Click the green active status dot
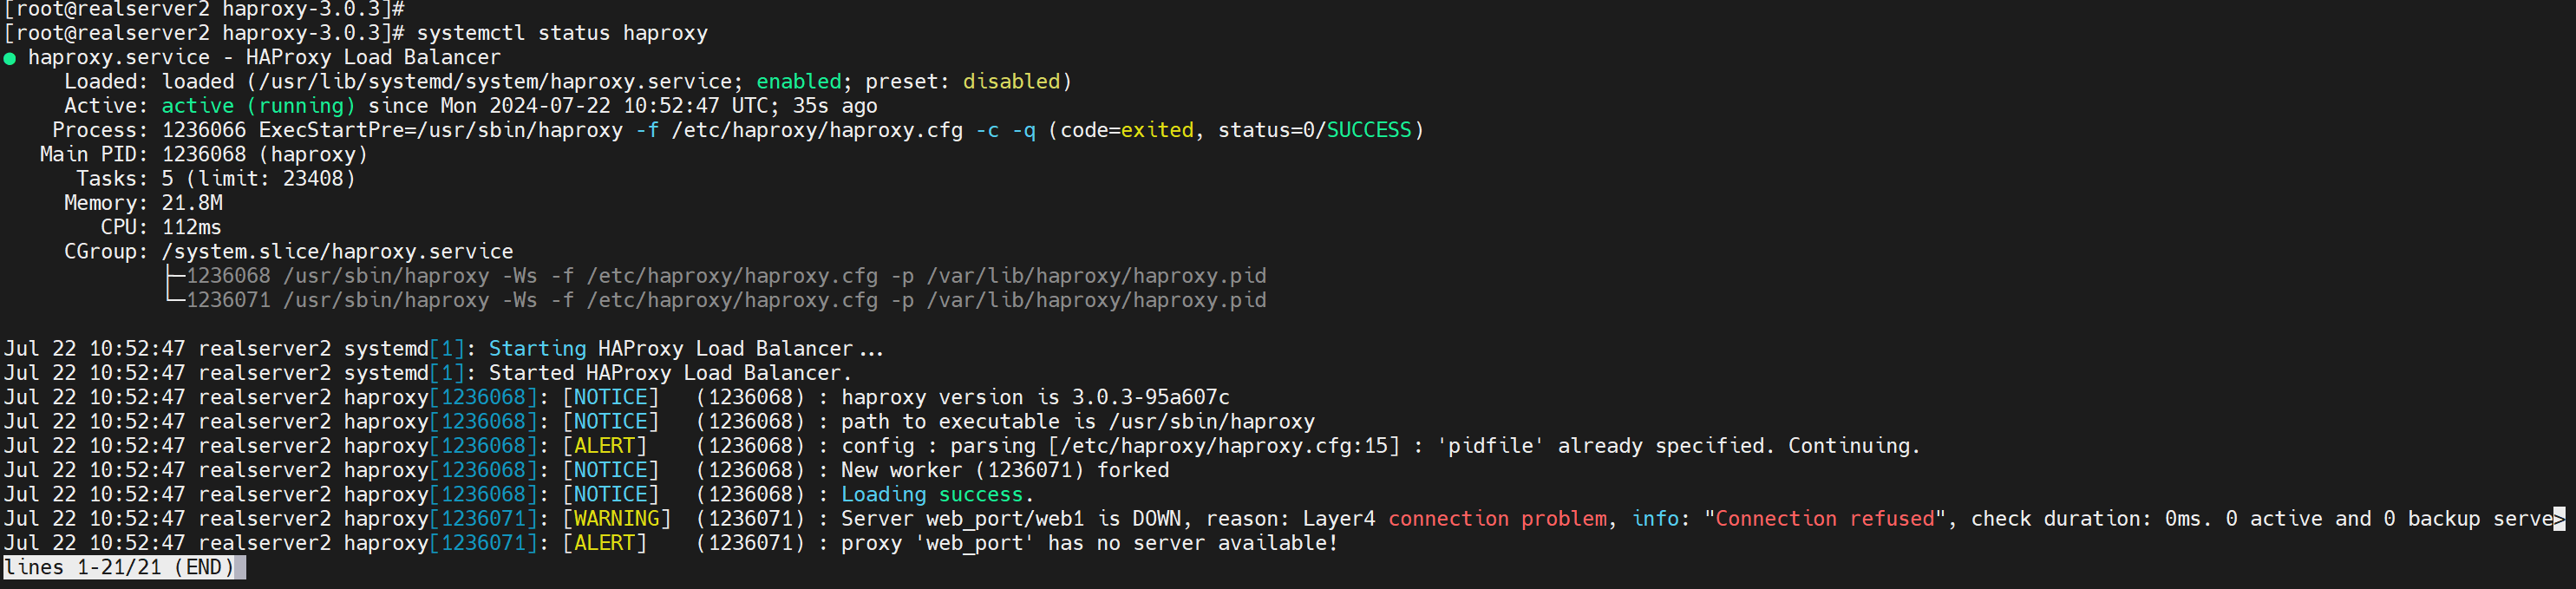2576x589 pixels. click(10, 59)
